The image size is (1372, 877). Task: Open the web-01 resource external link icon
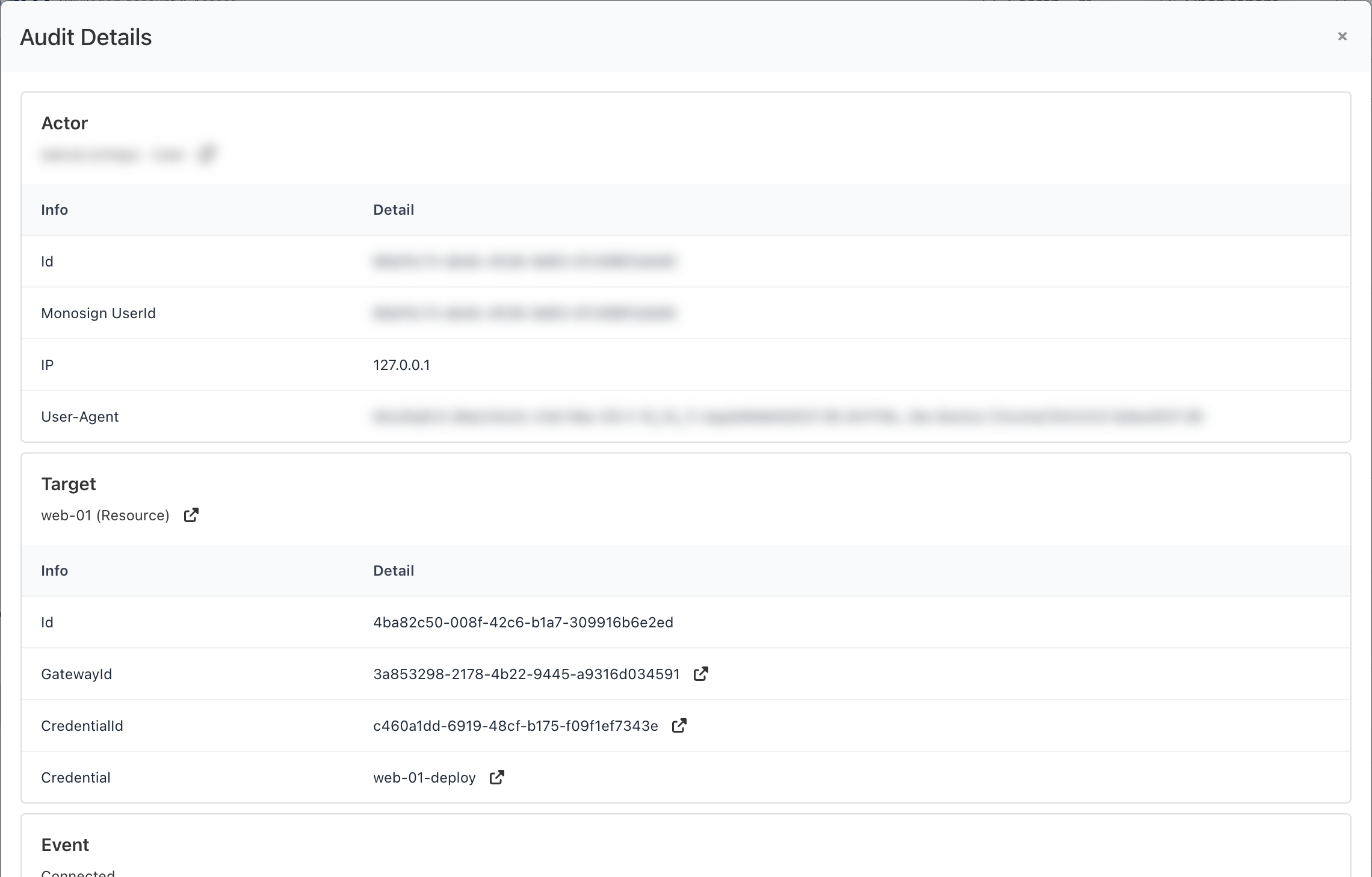191,515
